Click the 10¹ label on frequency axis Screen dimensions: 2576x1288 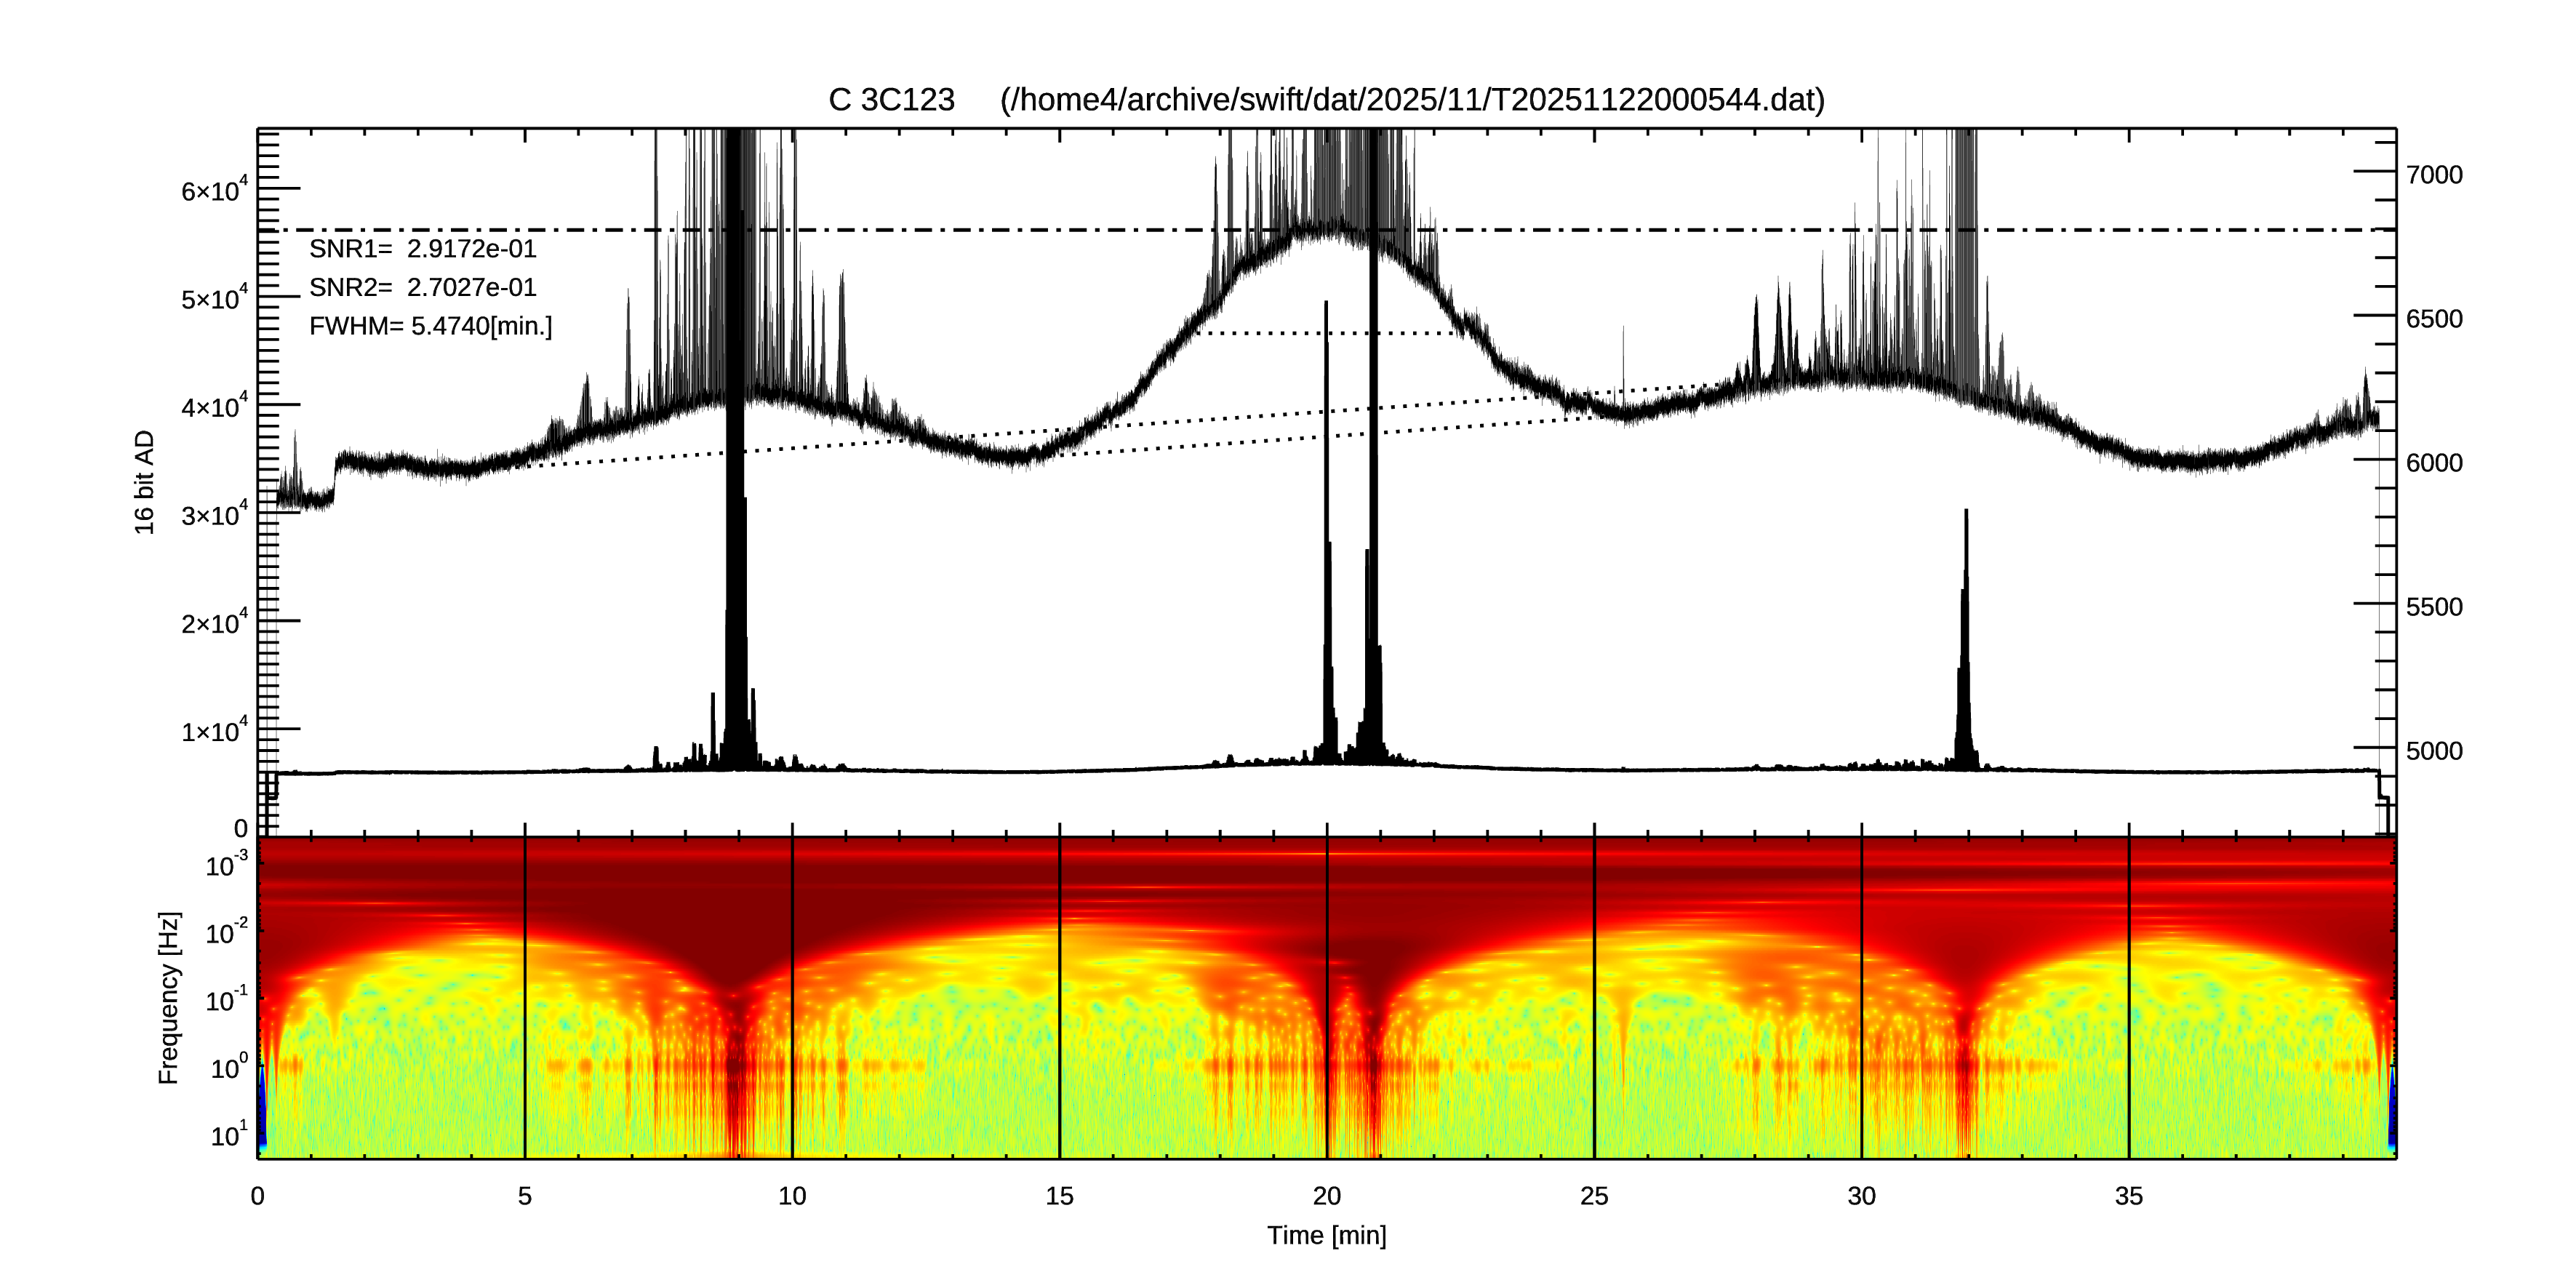(x=228, y=1135)
